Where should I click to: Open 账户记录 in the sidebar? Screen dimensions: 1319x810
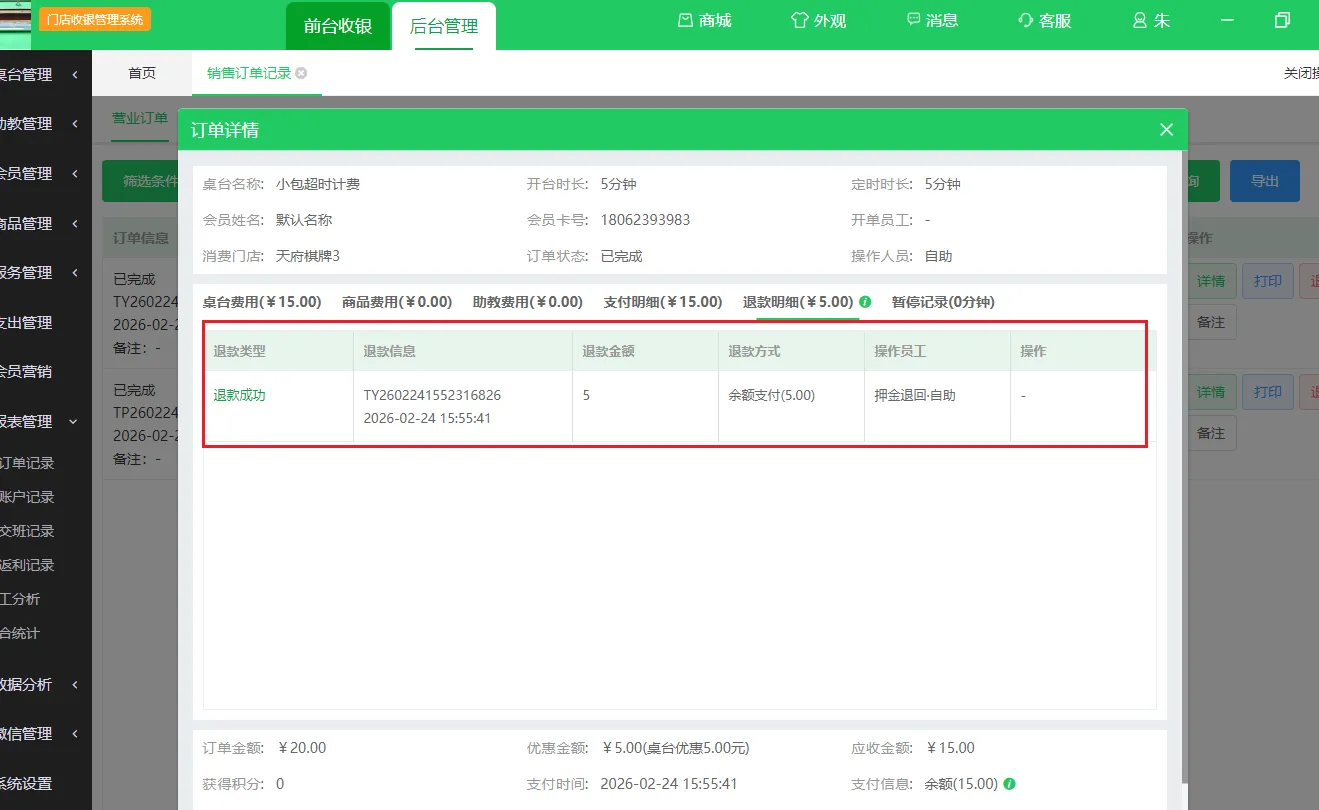pyautogui.click(x=28, y=497)
